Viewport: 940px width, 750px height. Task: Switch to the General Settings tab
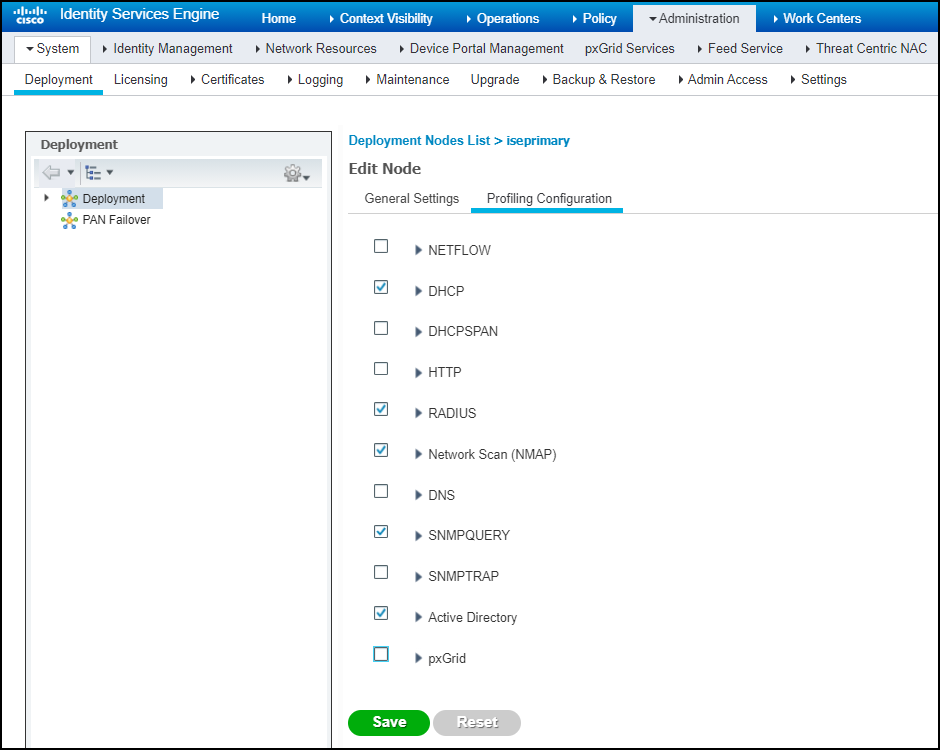(411, 198)
